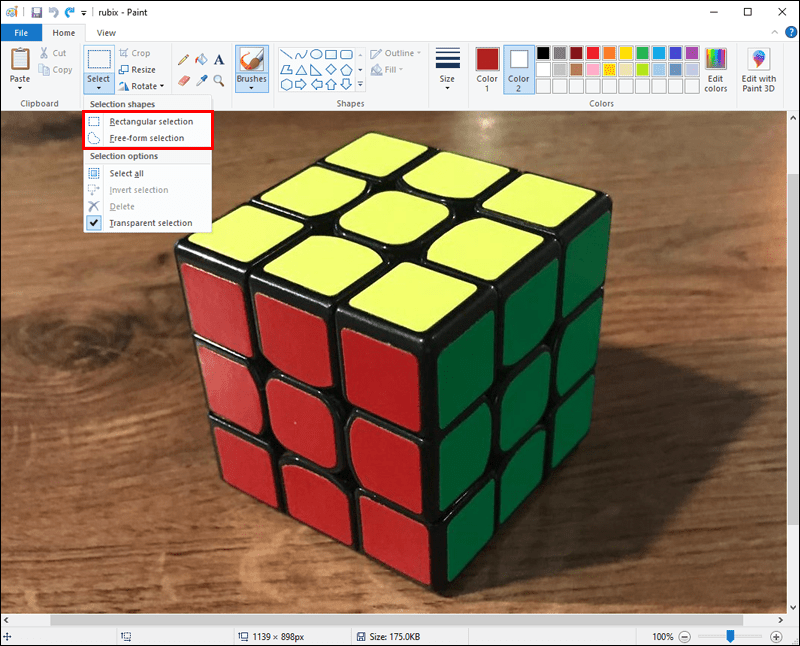This screenshot has width=800, height=646.
Task: Choose the Hexagon shape
Action: (286, 85)
